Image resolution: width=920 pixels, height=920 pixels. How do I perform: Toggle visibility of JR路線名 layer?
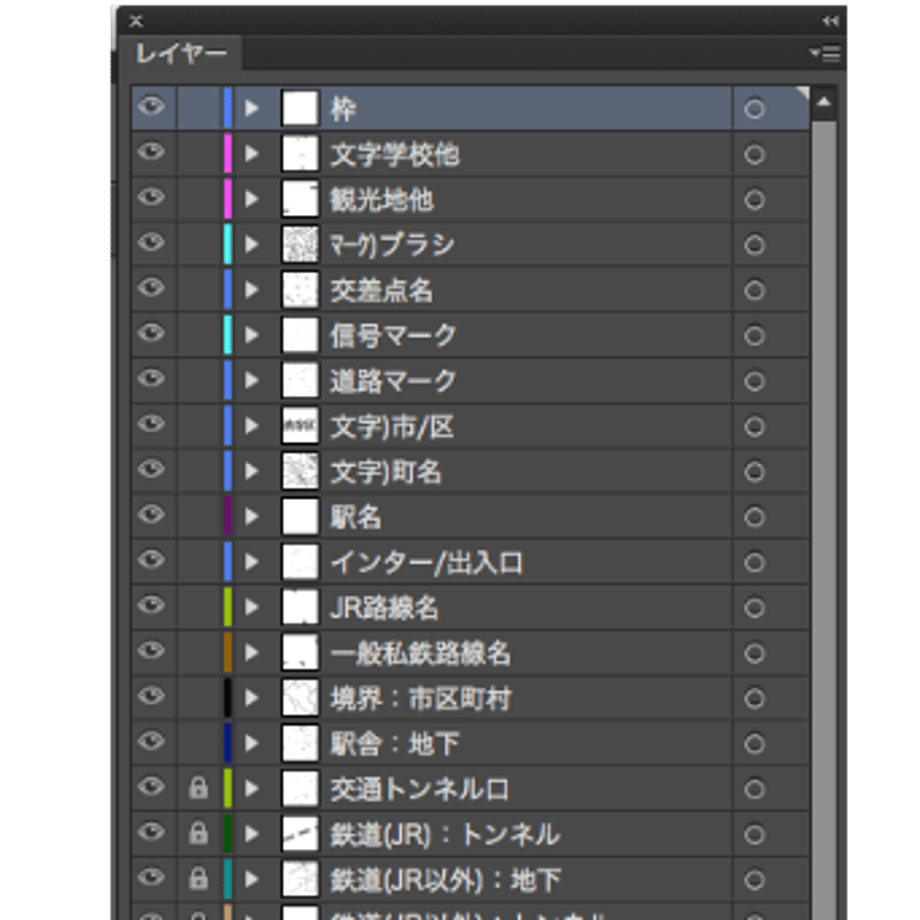[x=151, y=606]
